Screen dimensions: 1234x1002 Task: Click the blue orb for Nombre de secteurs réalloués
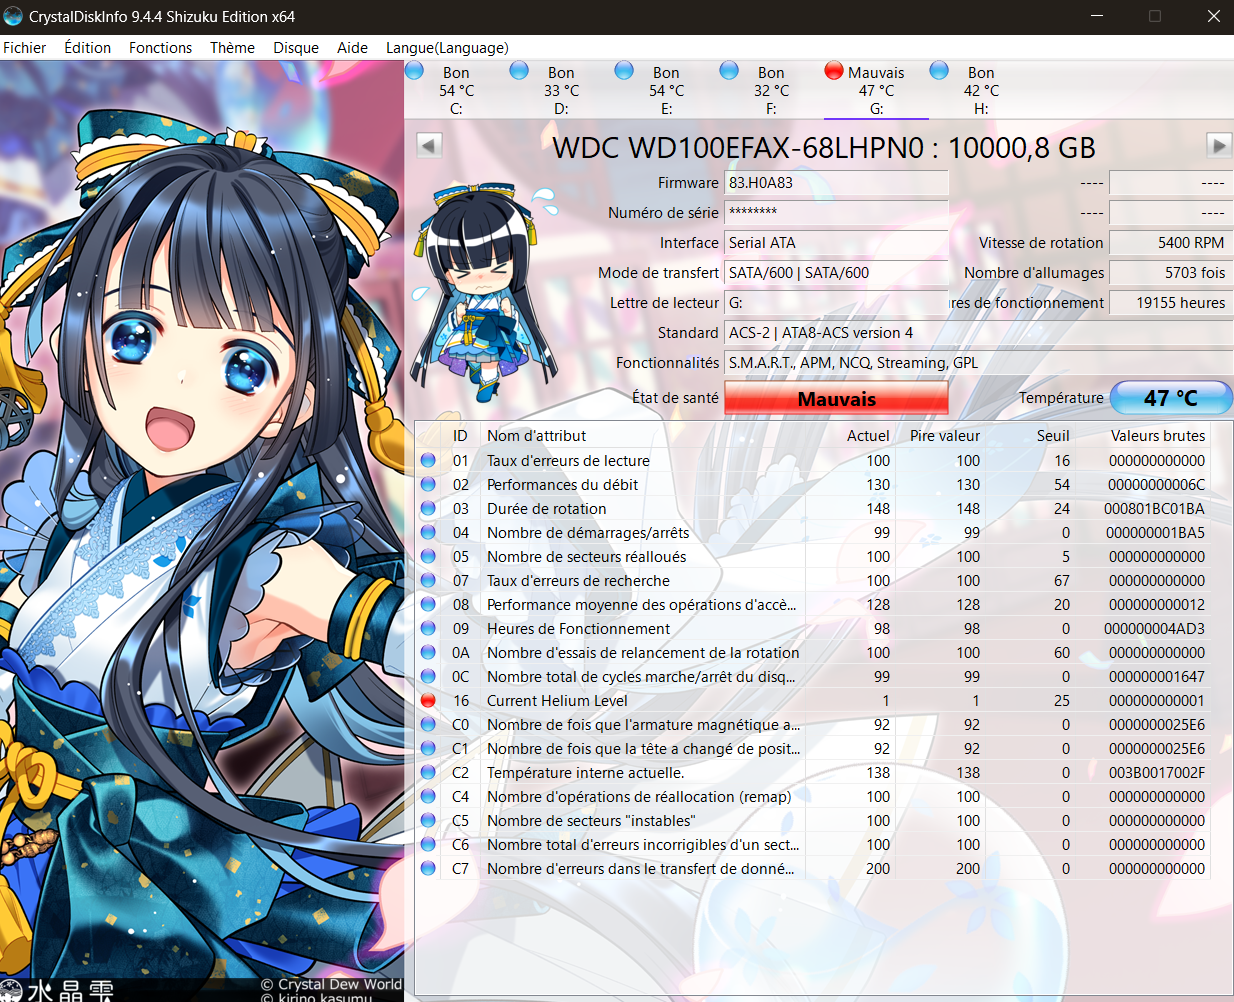428,557
